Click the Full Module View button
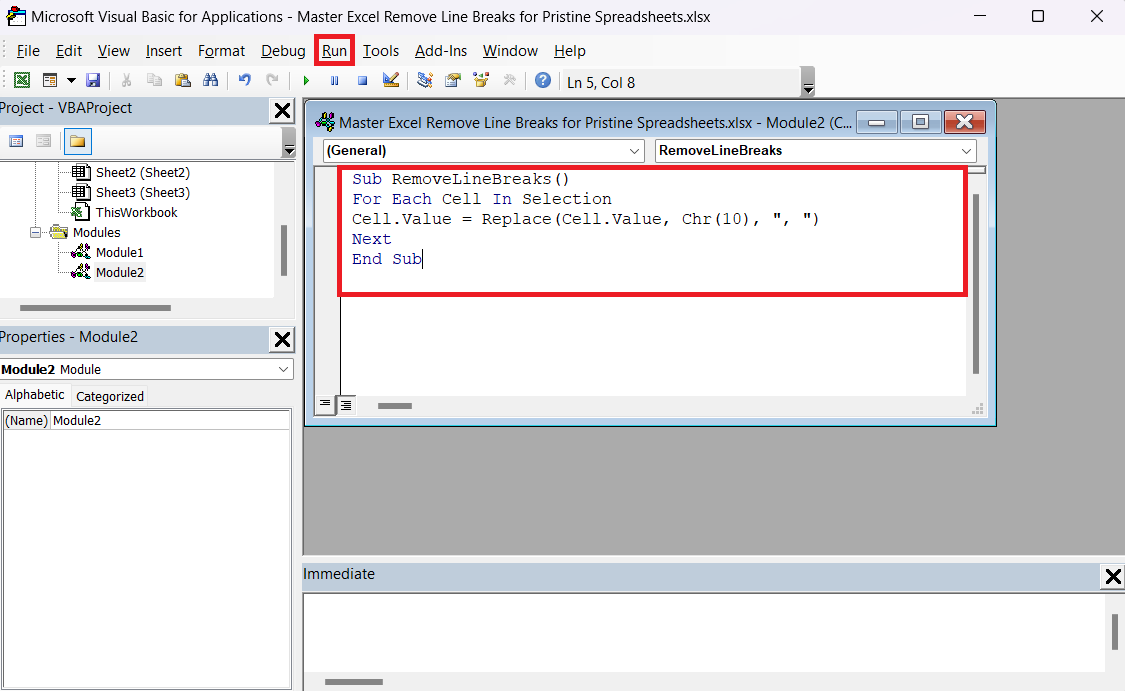 tap(346, 405)
